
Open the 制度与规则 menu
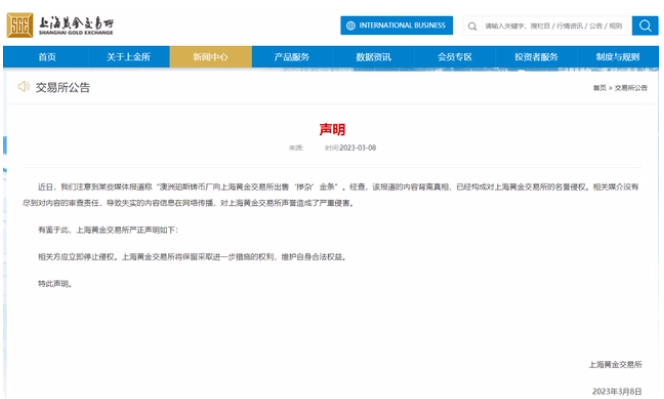click(617, 57)
